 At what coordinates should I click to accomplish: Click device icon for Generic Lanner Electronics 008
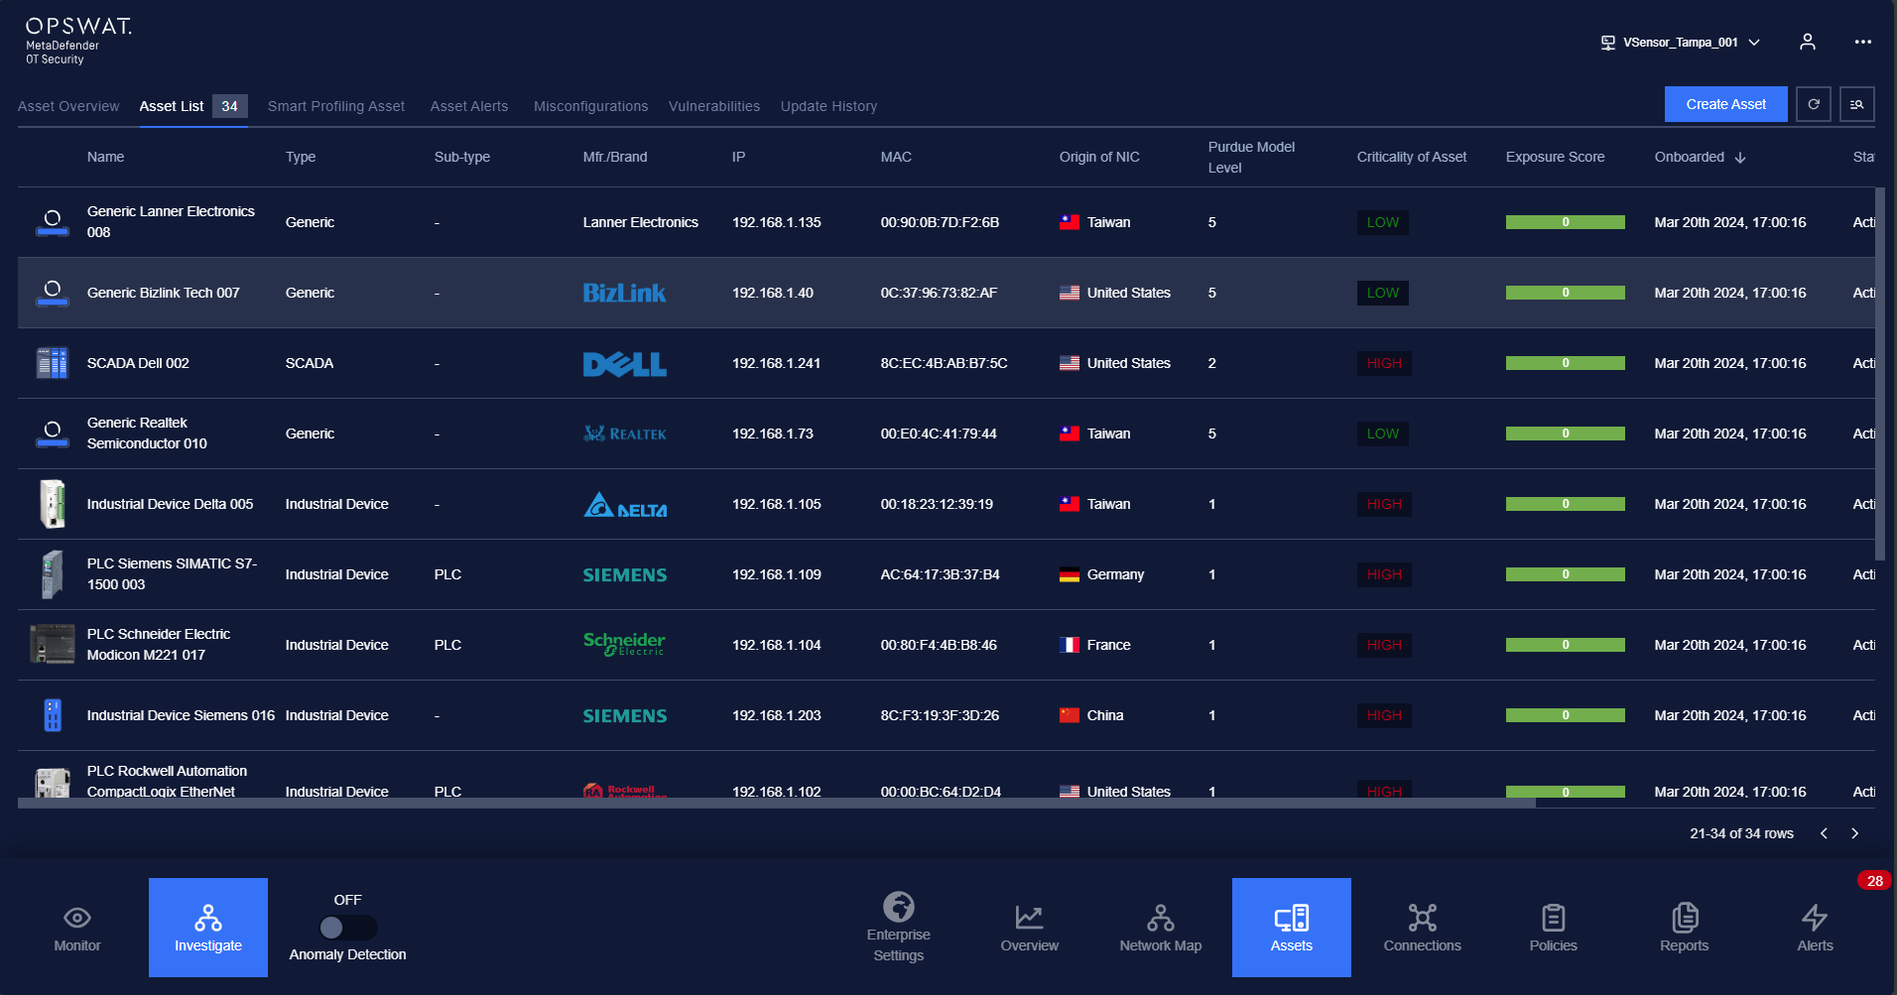(52, 222)
